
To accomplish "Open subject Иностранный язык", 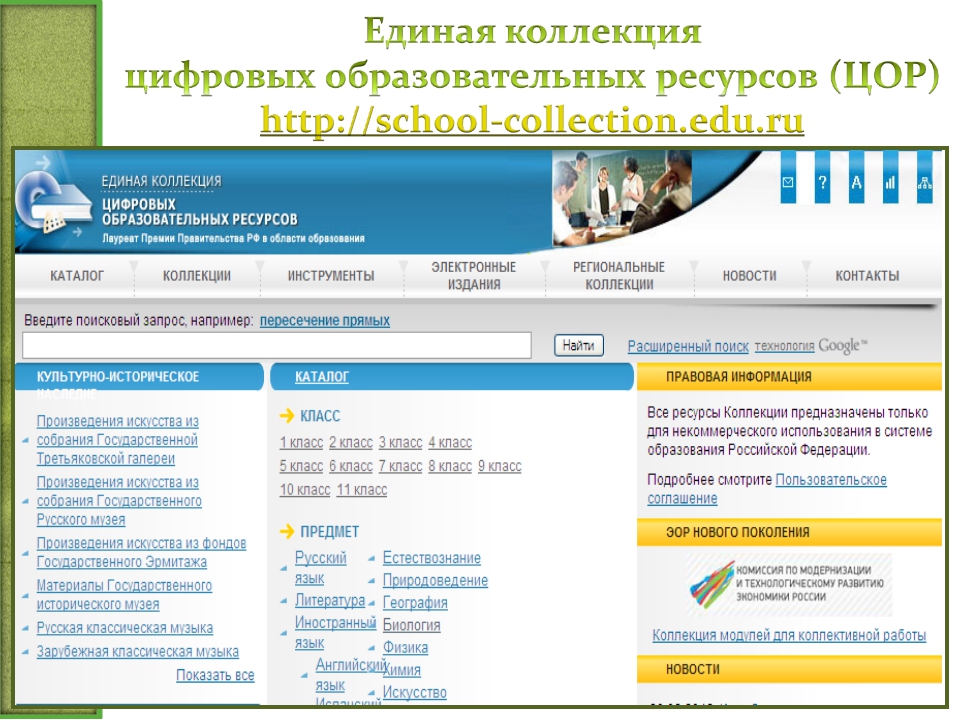I will point(335,633).
